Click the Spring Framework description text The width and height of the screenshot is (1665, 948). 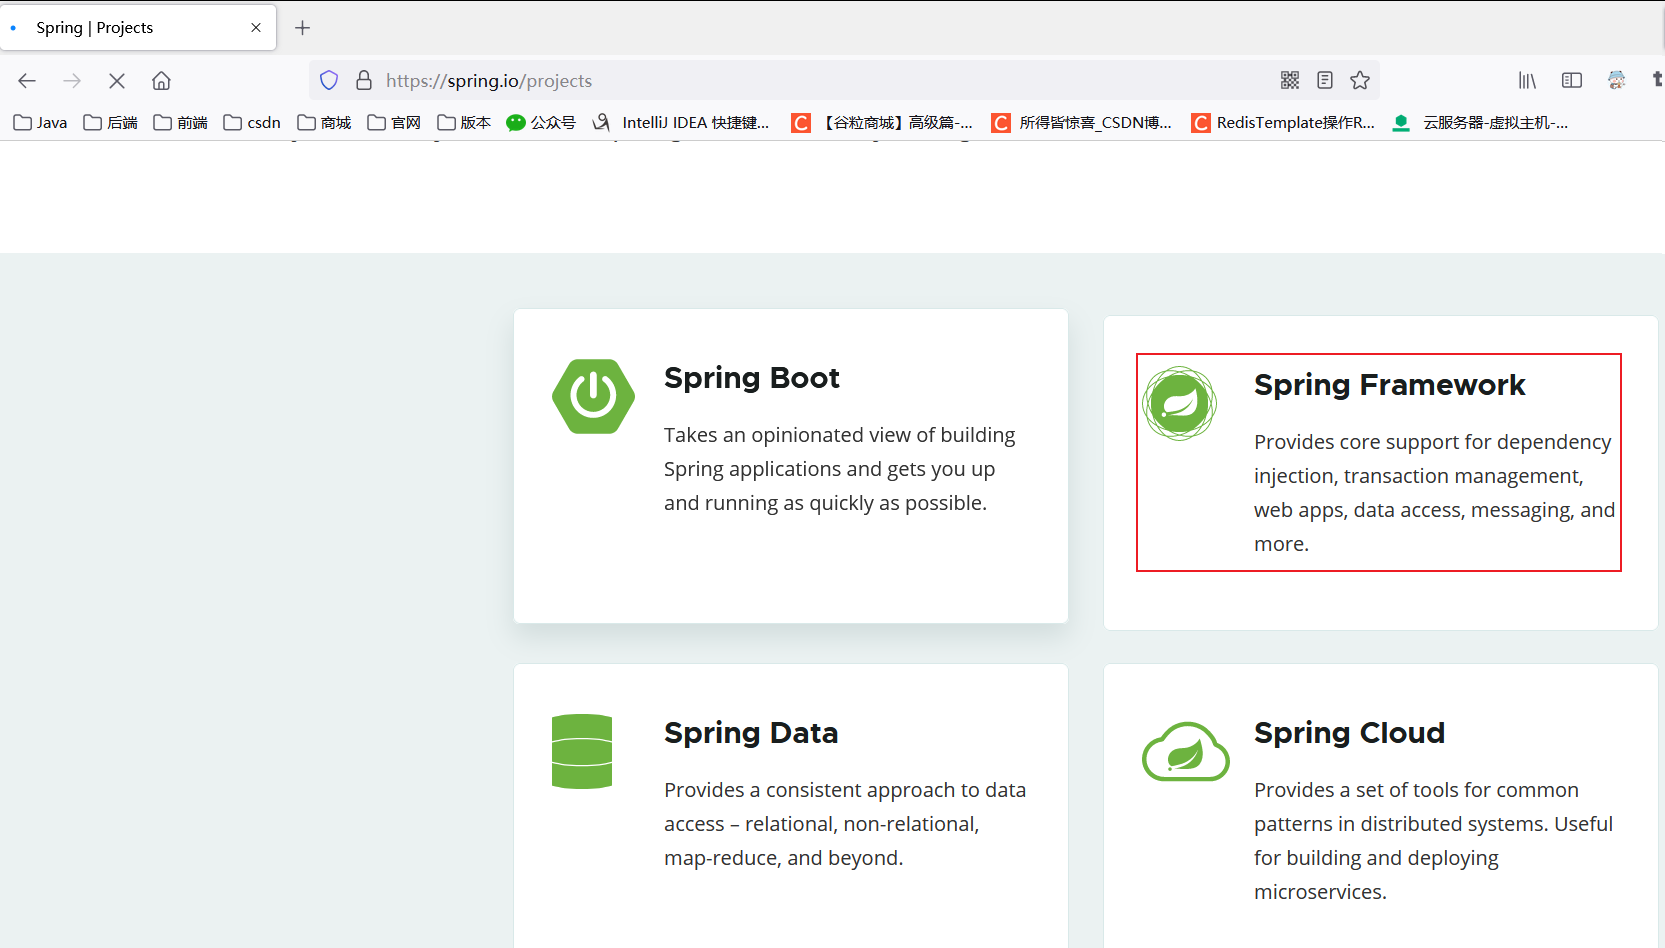click(1434, 493)
